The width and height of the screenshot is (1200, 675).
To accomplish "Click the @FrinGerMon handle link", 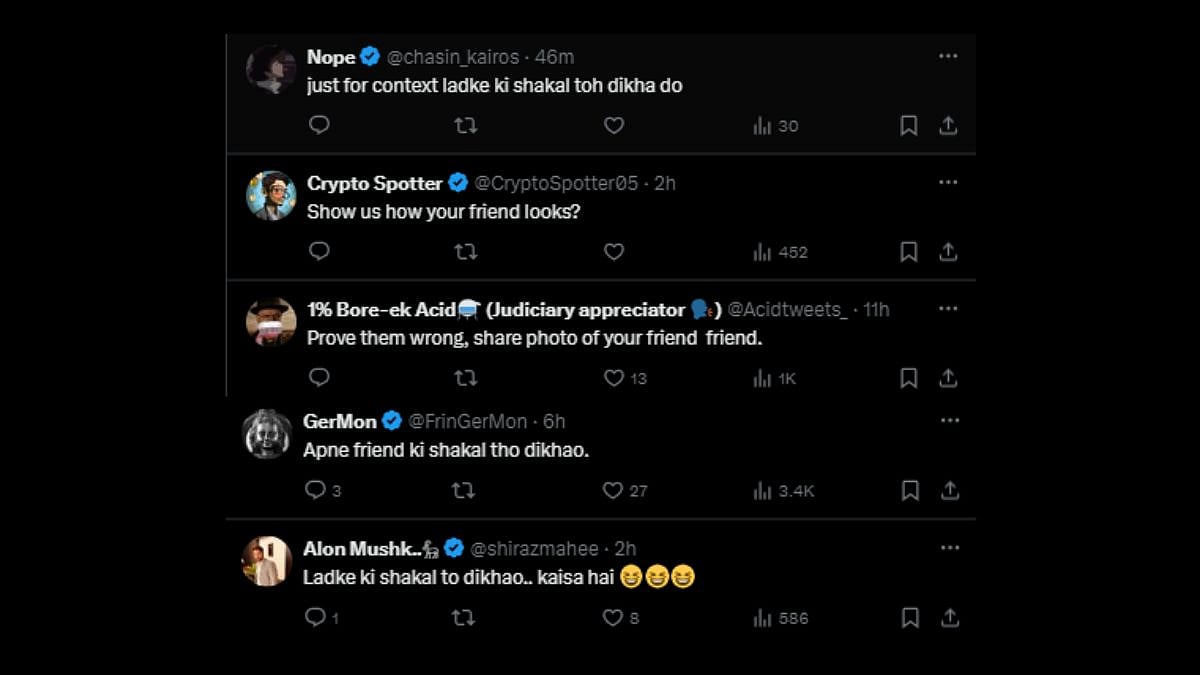I will click(469, 421).
